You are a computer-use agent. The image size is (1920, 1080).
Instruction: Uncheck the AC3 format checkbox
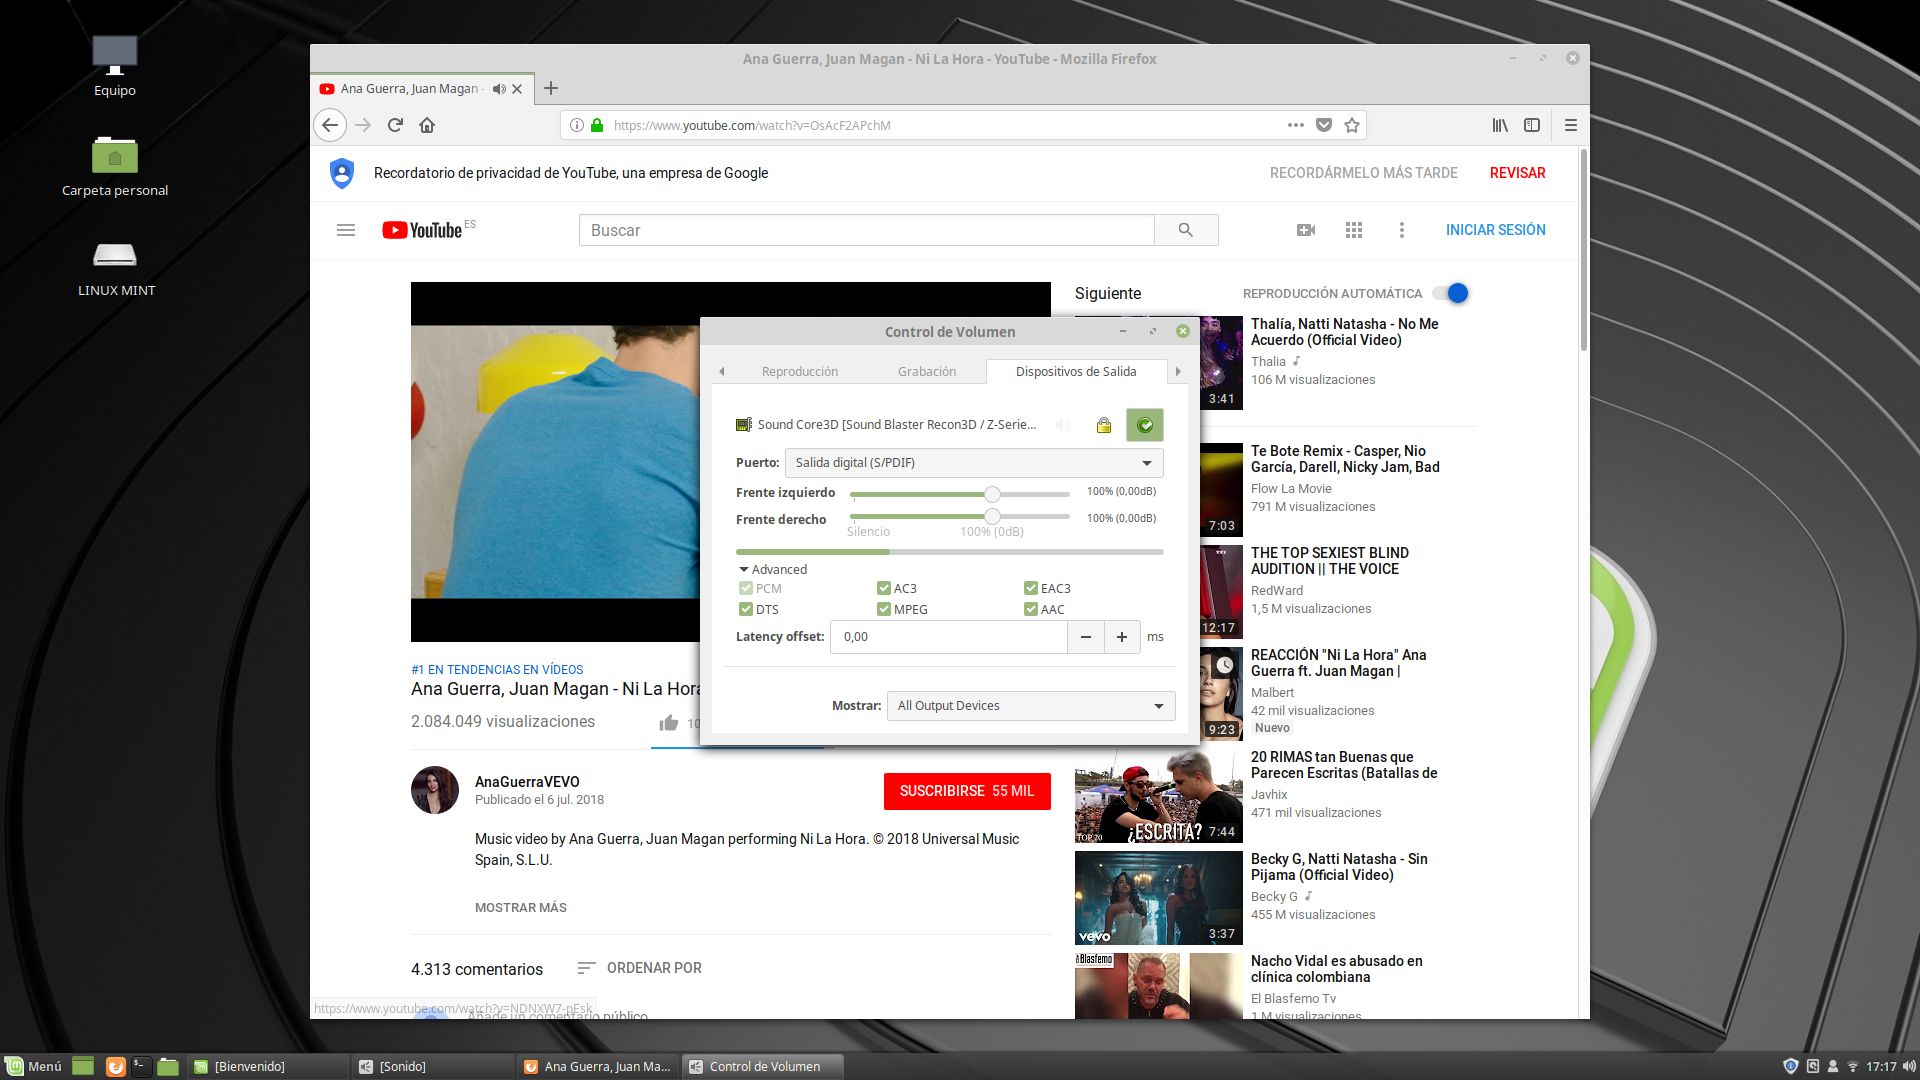tap(884, 588)
